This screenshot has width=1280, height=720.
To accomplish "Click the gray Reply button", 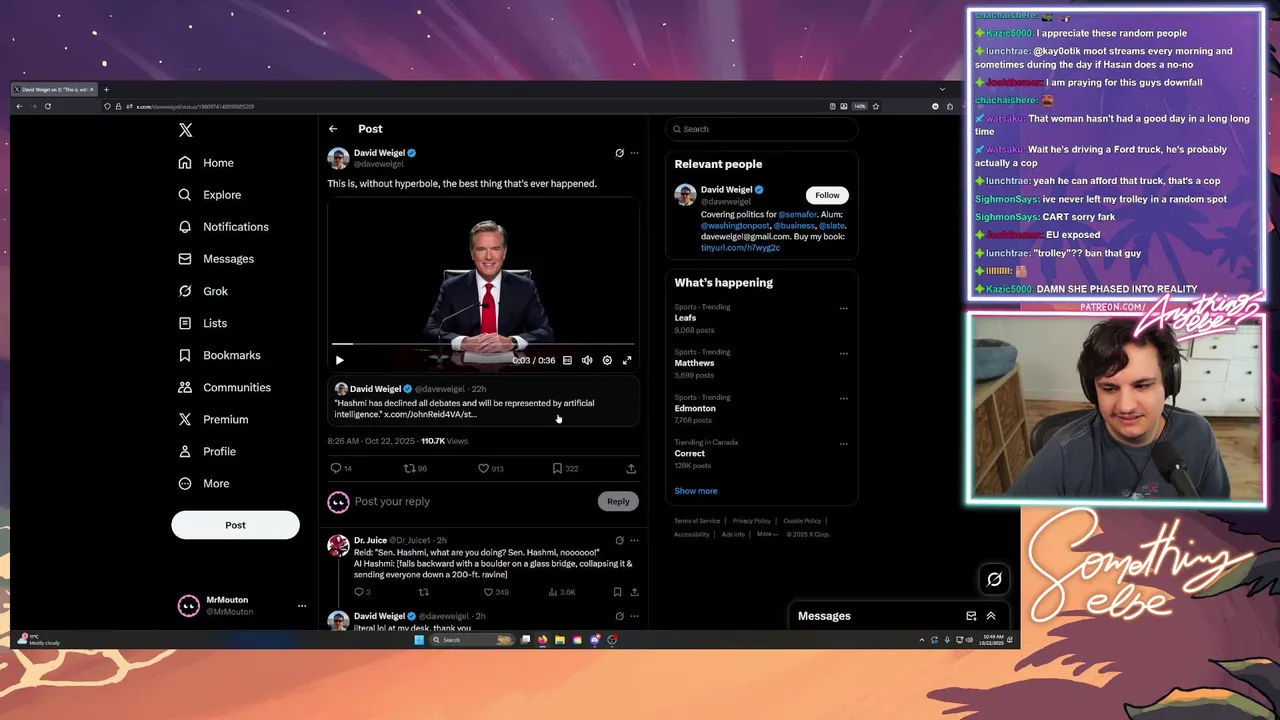I will (618, 501).
